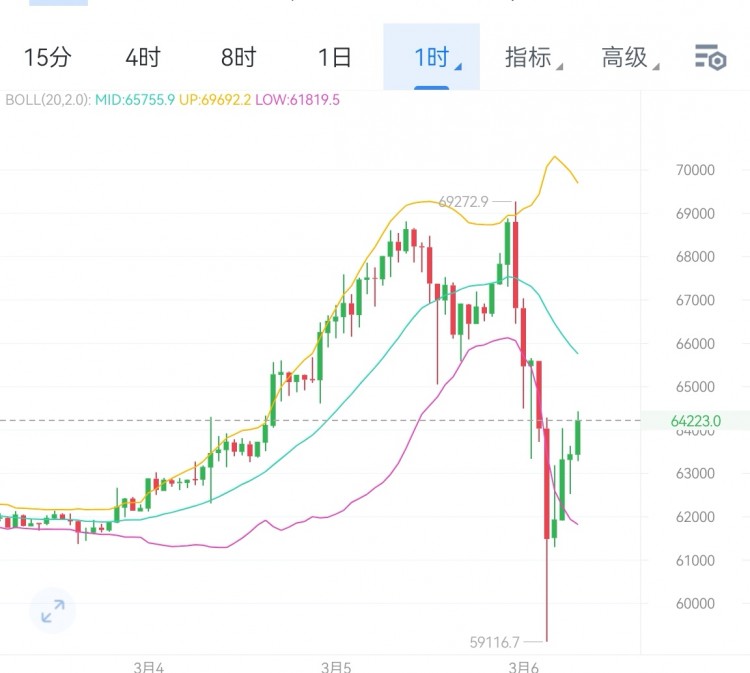This screenshot has height=673, width=750.
Task: Click the 3月5 date axis label
Action: 336,667
